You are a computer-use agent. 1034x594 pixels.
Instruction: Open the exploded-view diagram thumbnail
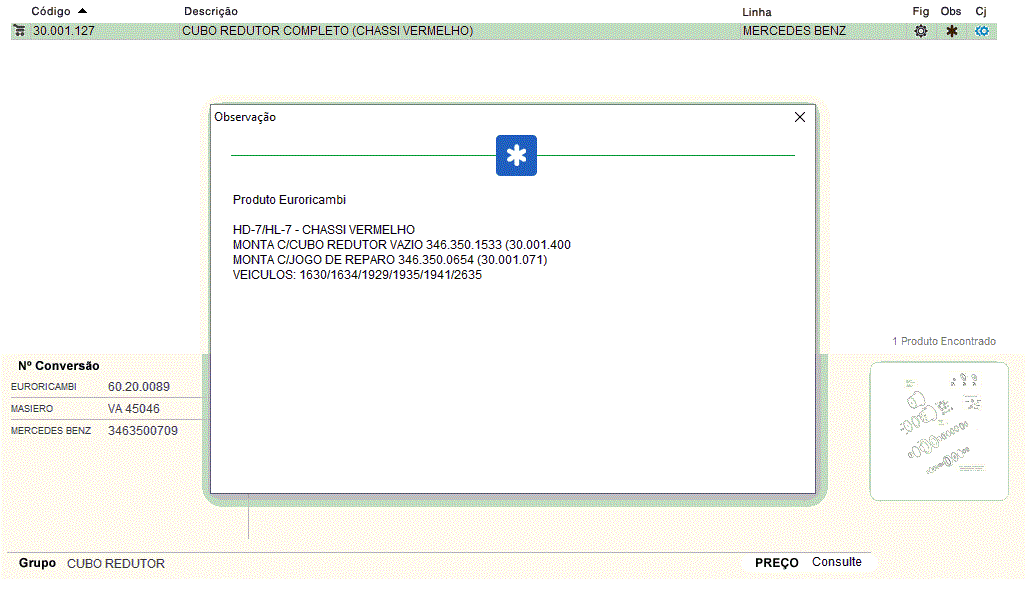[x=939, y=431]
